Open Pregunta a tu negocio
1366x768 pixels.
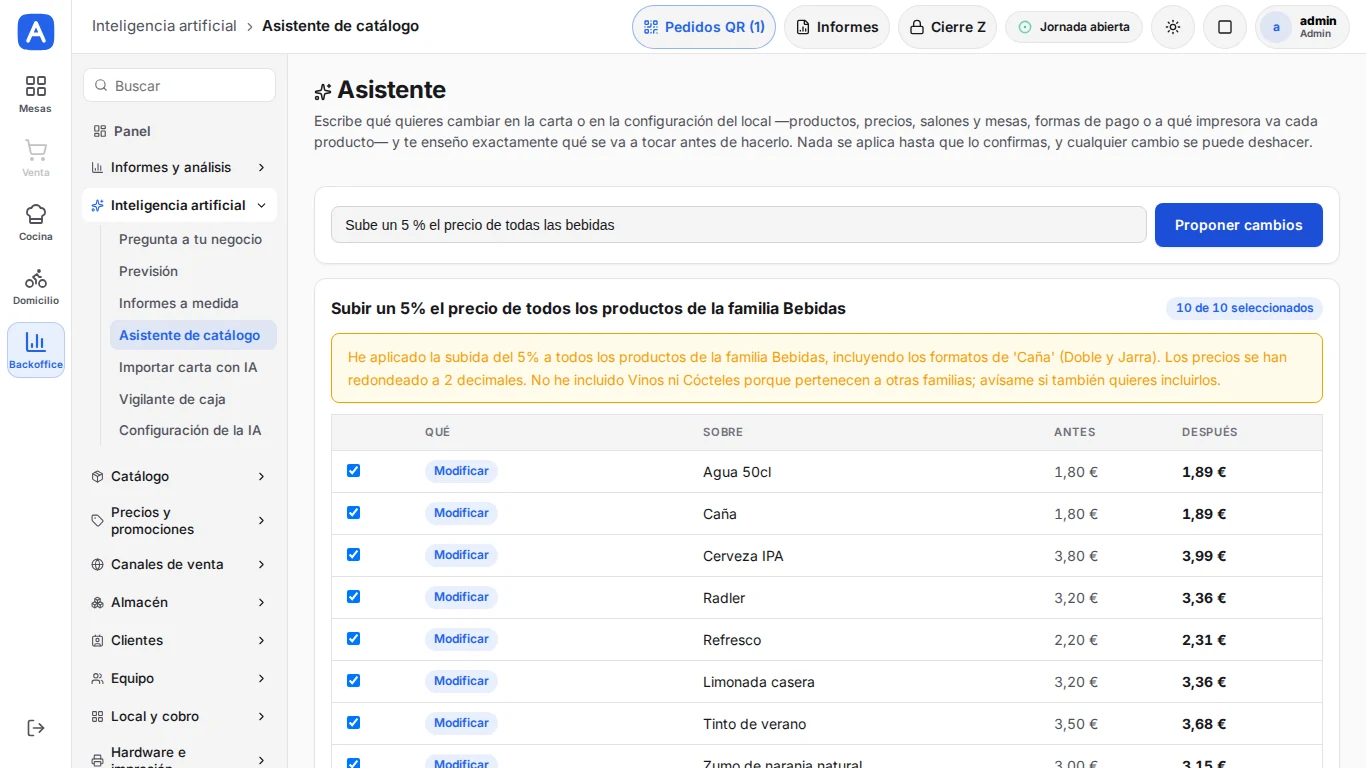pyautogui.click(x=193, y=239)
